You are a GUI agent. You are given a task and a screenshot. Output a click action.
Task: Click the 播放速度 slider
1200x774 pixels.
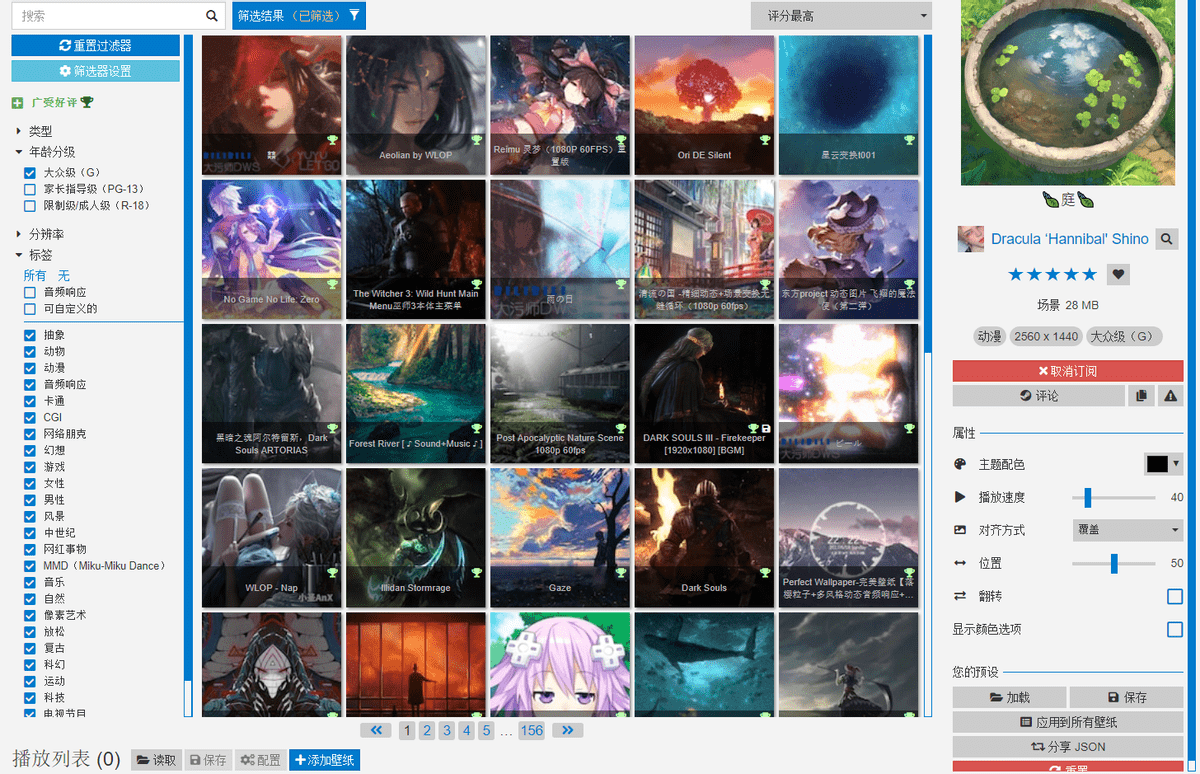pyautogui.click(x=1113, y=497)
